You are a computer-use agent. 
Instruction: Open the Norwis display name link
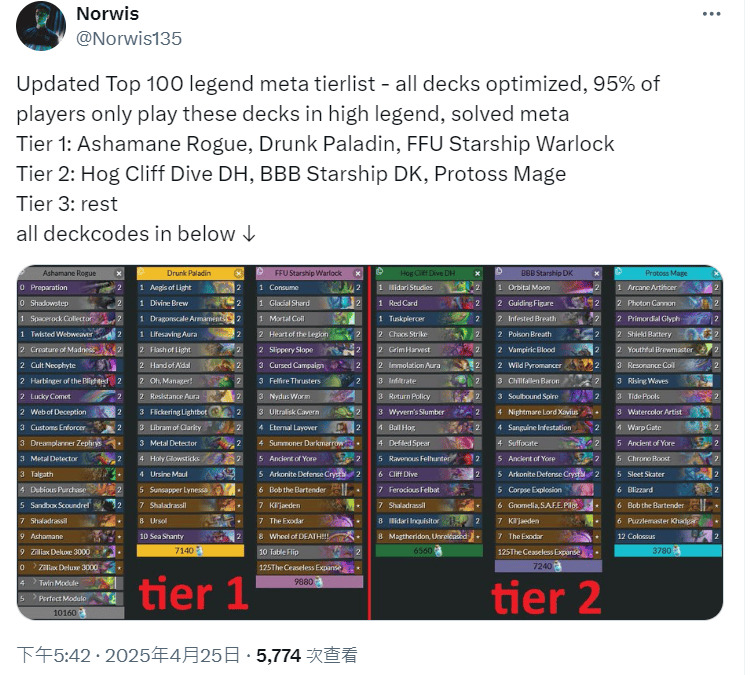(x=108, y=14)
